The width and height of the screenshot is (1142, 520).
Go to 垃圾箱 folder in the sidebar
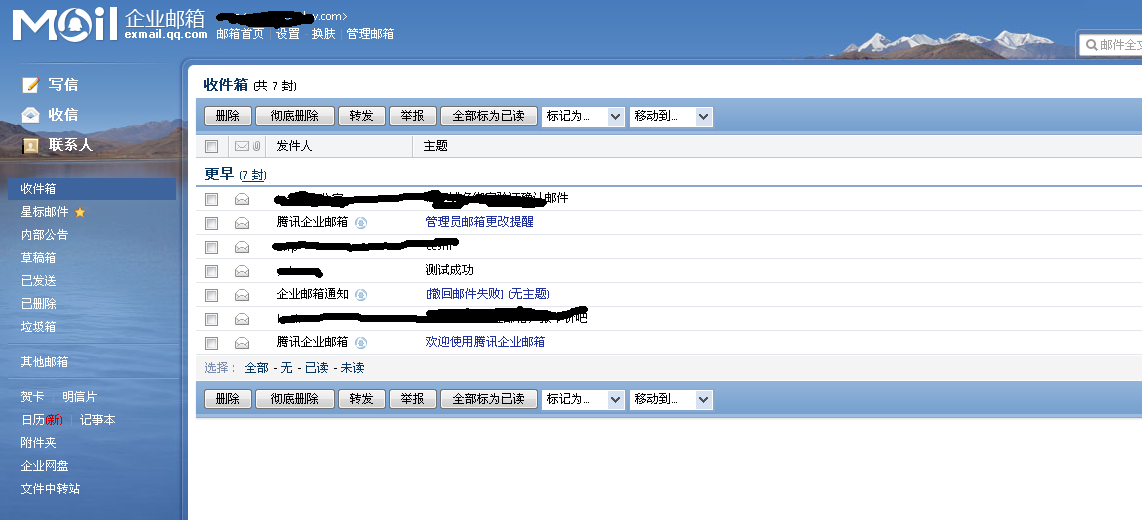pos(39,327)
